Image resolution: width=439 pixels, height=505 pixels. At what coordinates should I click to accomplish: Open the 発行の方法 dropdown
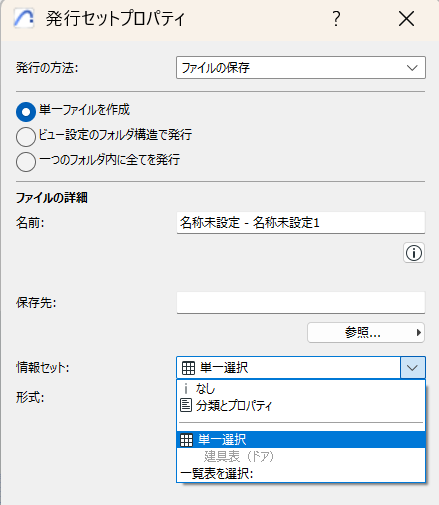[301, 68]
